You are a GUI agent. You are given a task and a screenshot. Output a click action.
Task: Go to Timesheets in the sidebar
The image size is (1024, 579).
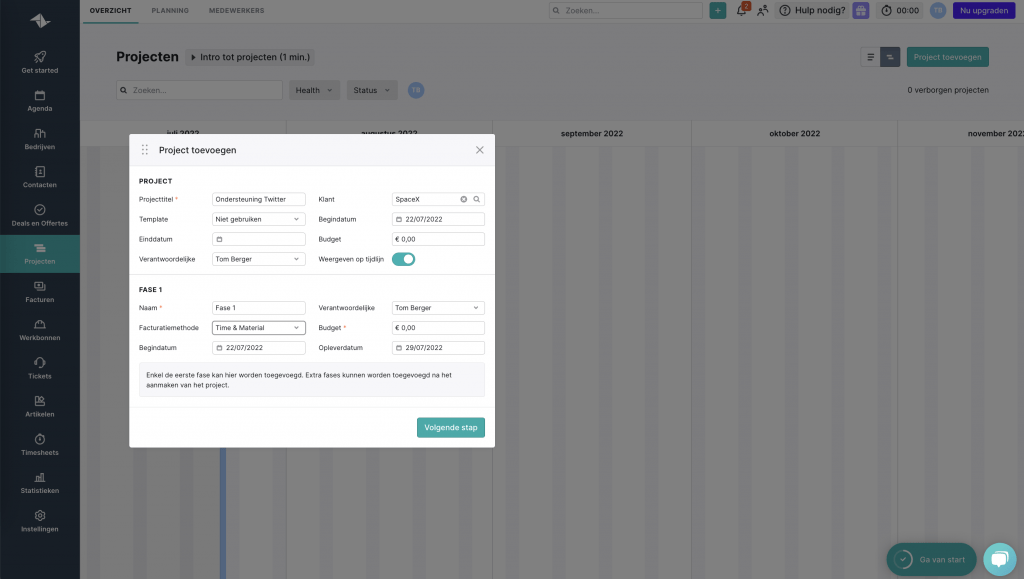(x=40, y=445)
